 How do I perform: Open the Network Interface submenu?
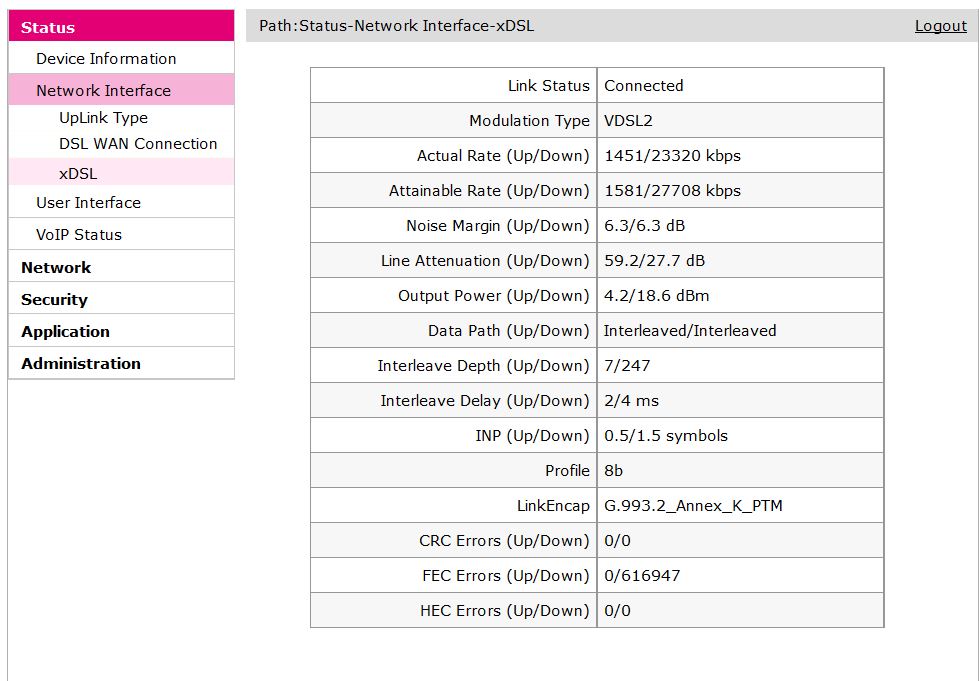coord(103,91)
